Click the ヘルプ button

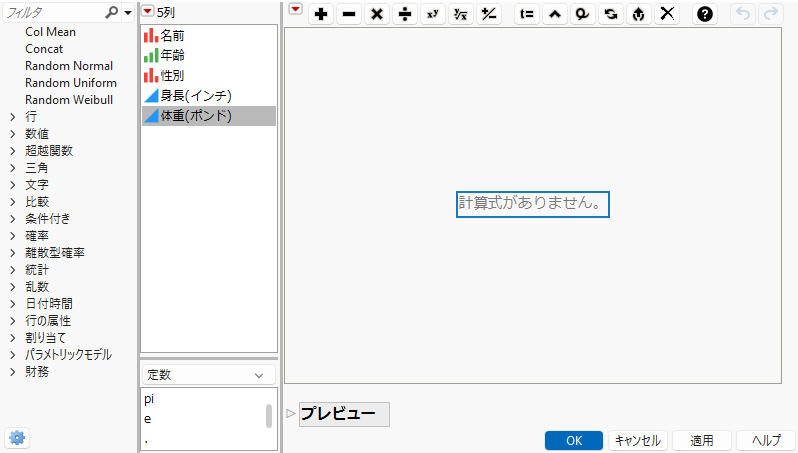pos(766,440)
